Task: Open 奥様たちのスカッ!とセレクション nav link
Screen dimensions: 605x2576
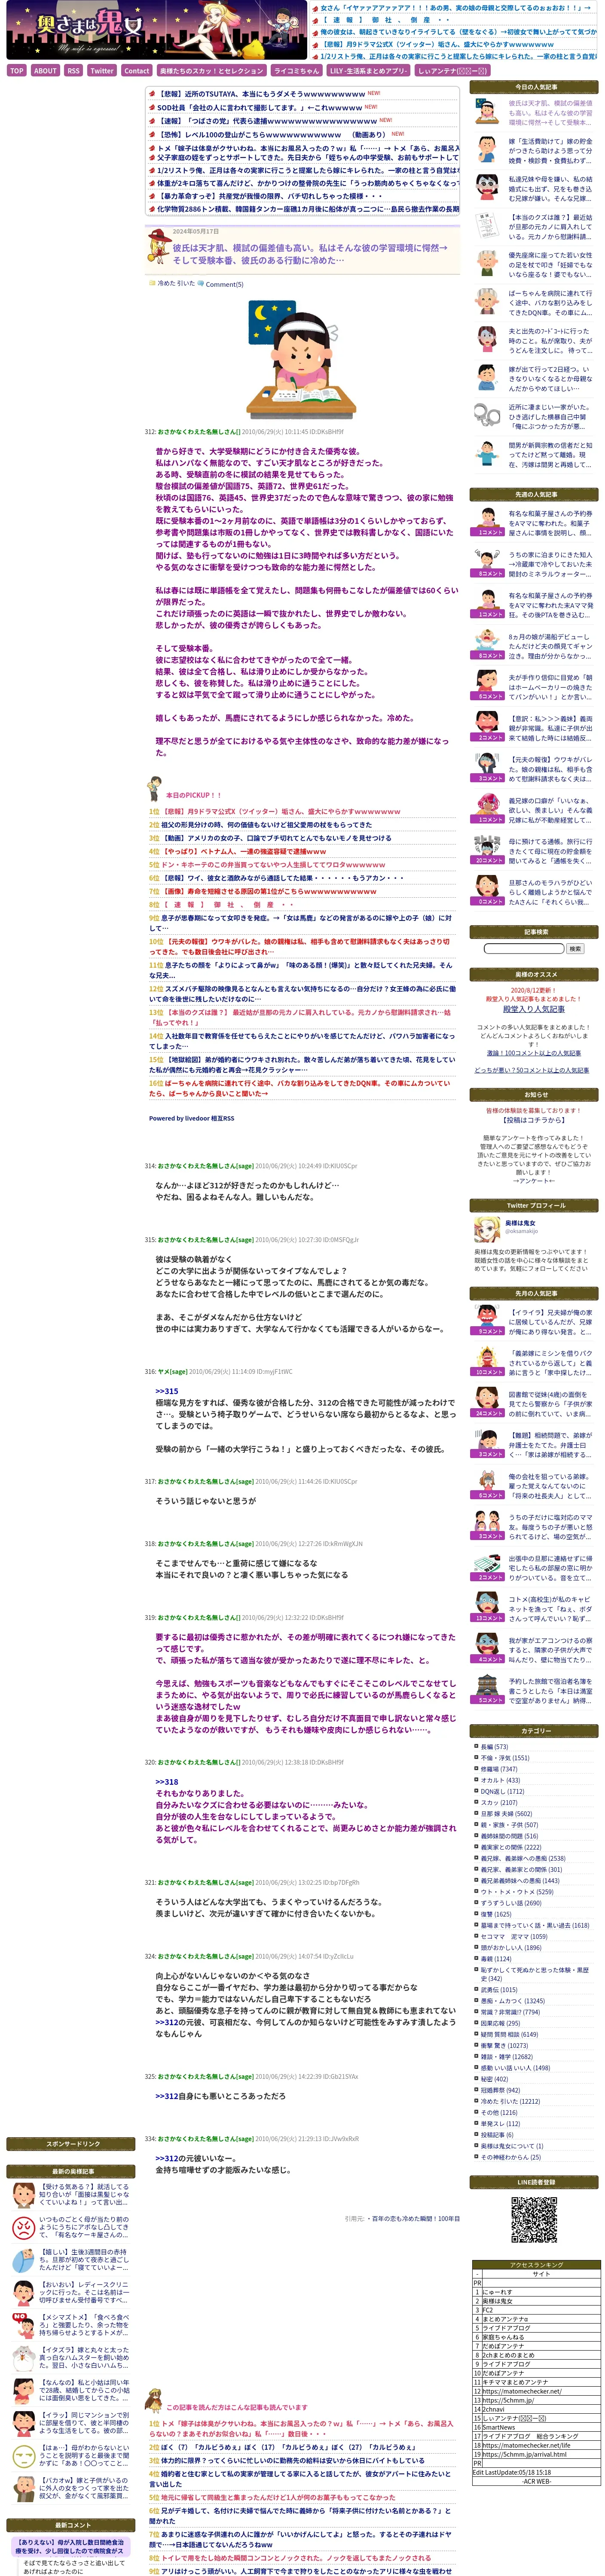Action: click(211, 71)
